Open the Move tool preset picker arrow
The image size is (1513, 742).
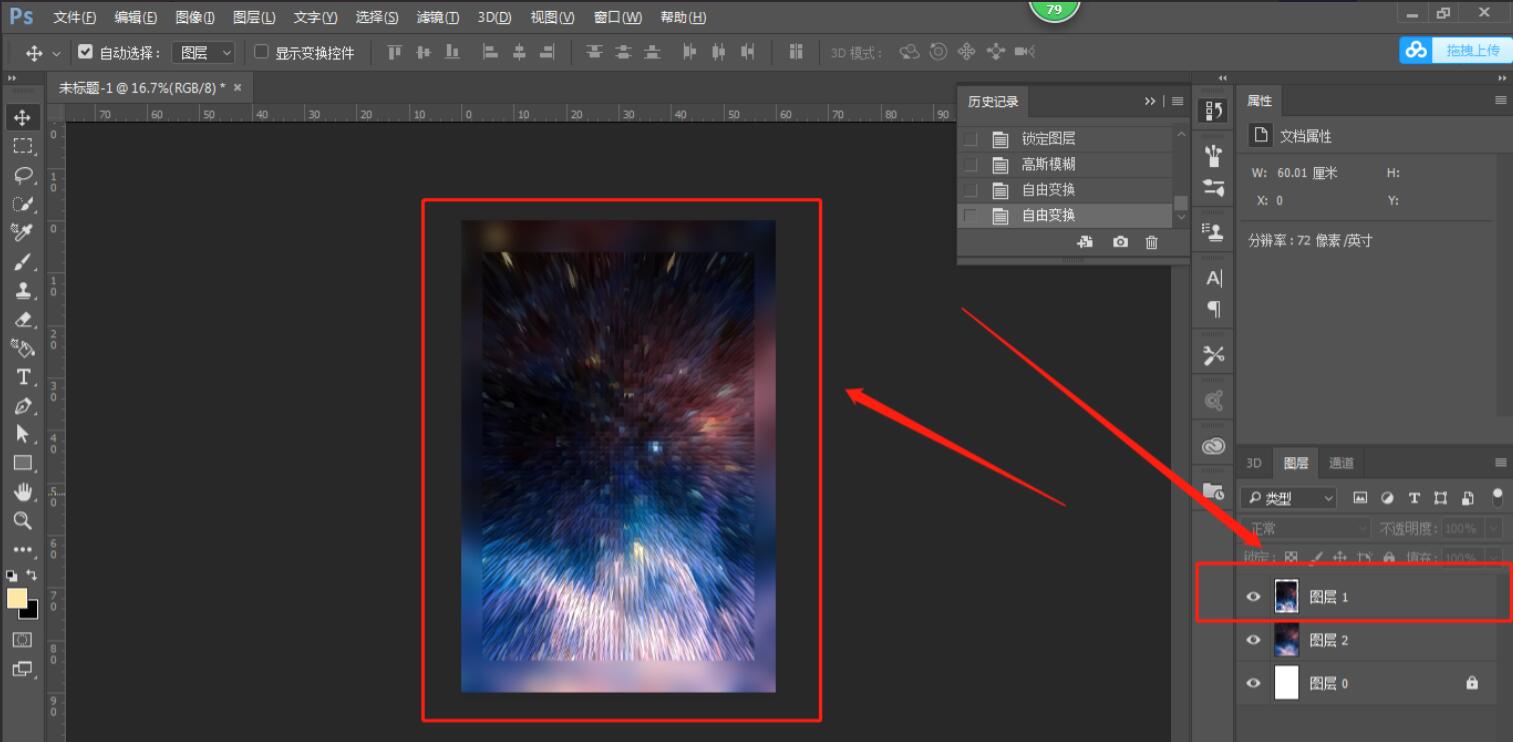click(x=56, y=53)
